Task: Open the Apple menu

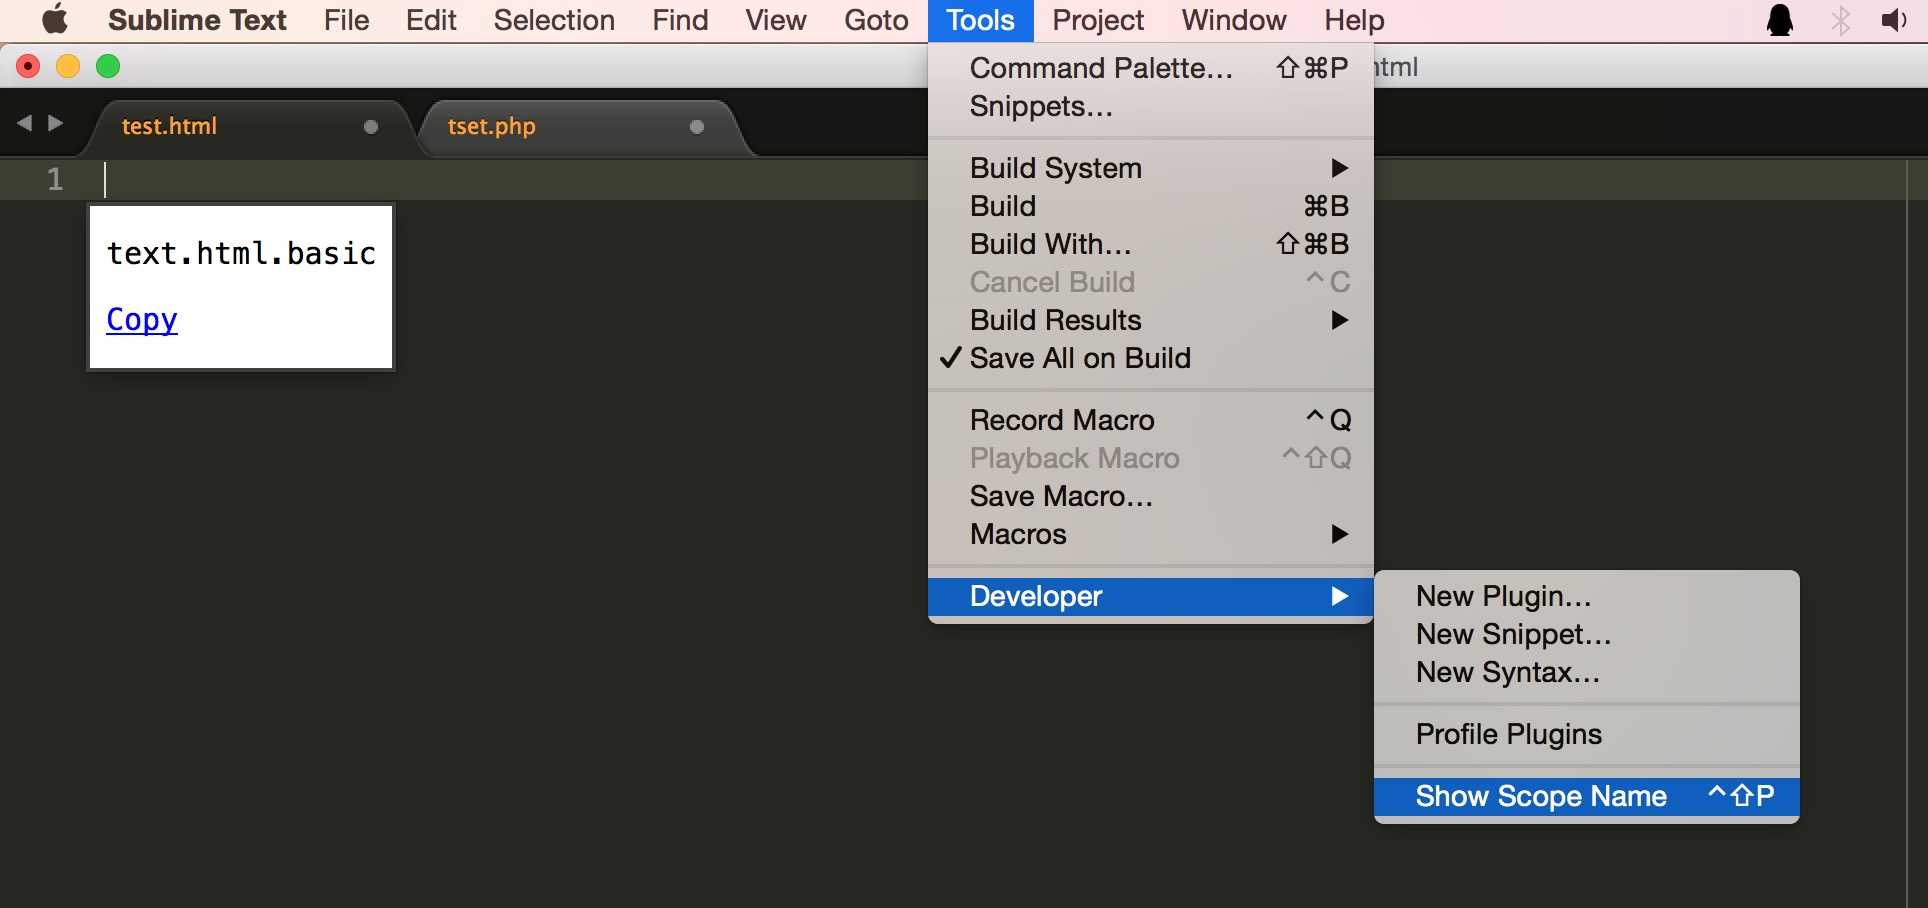Action: [55, 20]
